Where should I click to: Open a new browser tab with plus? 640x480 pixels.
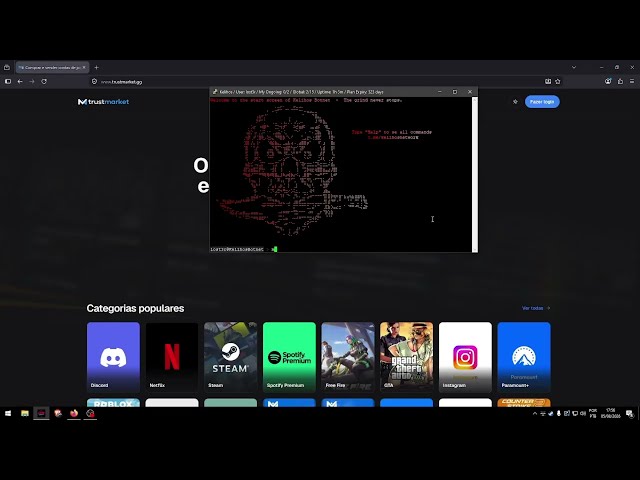(96, 67)
